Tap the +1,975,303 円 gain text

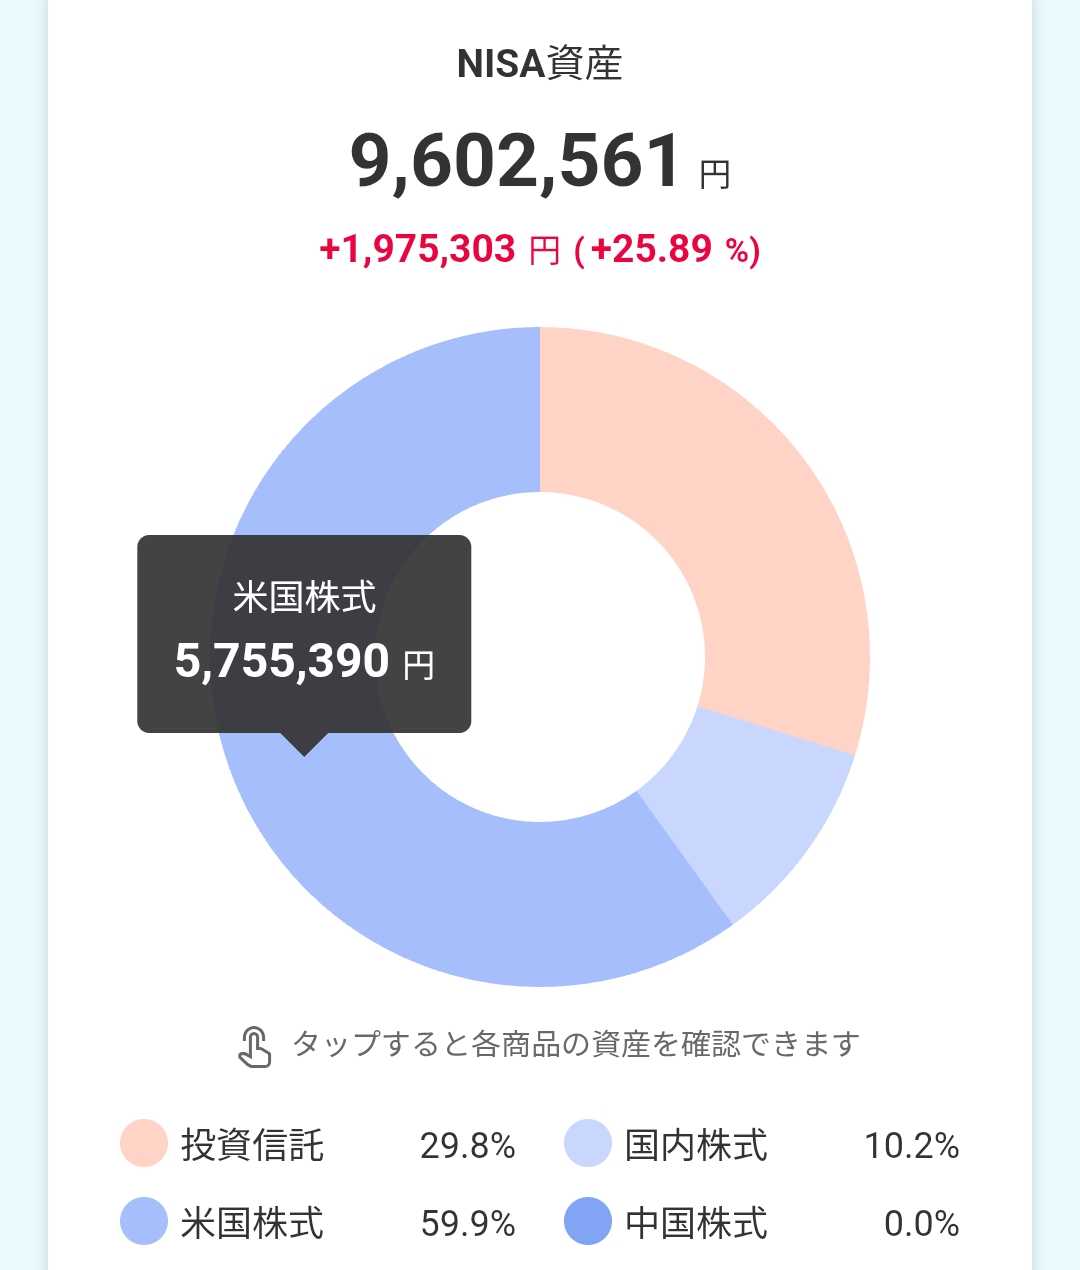tap(440, 249)
